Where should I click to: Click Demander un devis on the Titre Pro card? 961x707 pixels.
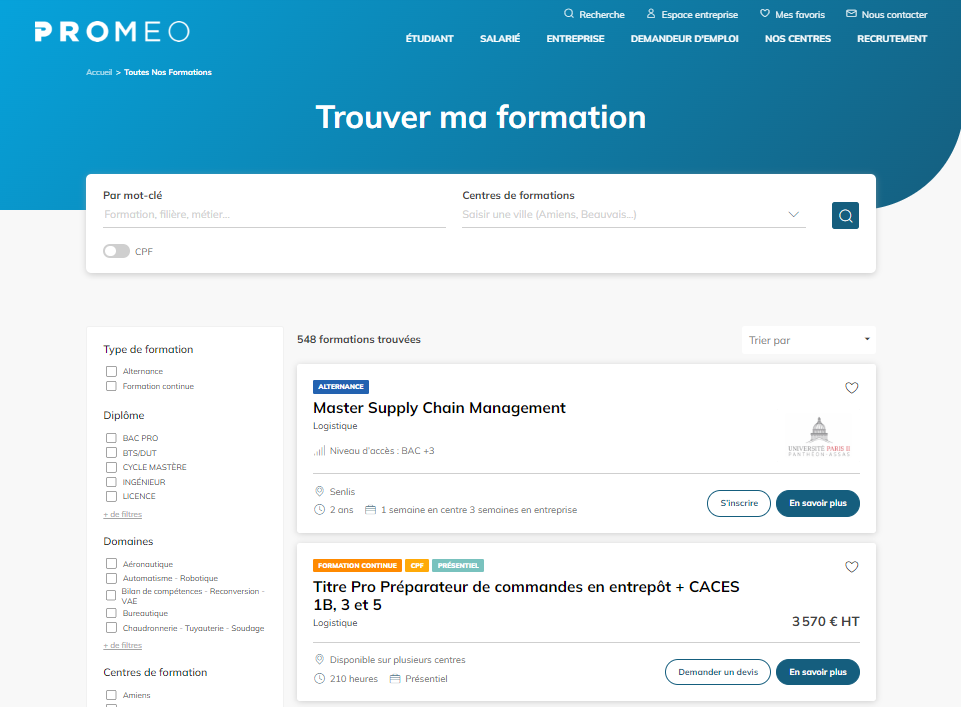pyautogui.click(x=717, y=672)
